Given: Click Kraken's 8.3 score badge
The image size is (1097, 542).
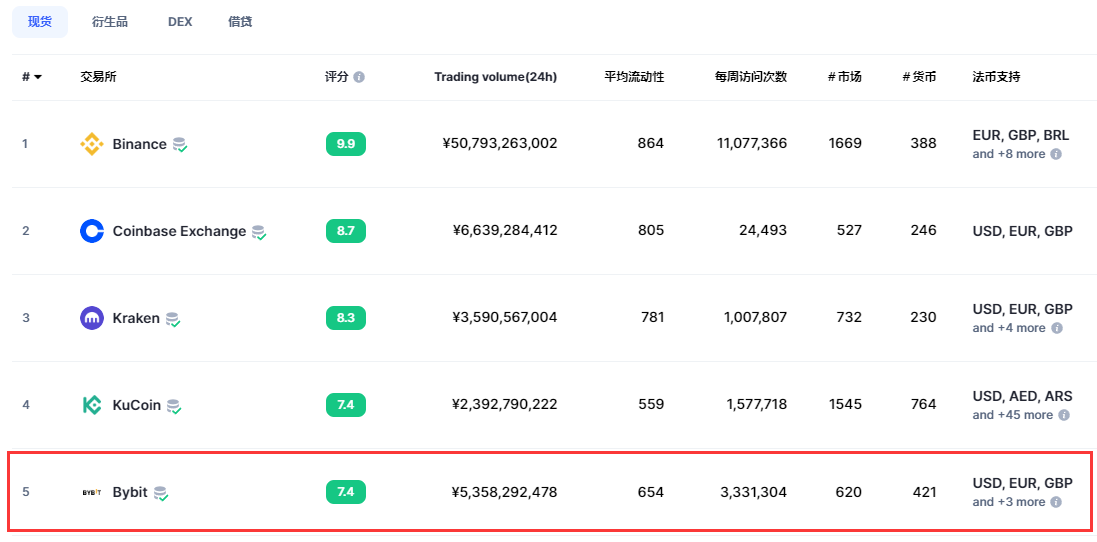Looking at the screenshot, I should point(346,318).
